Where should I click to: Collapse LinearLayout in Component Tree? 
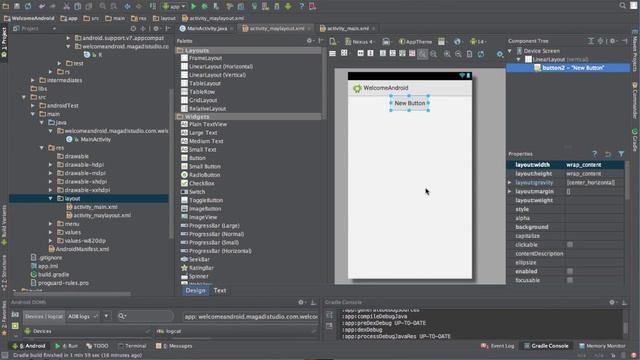[x=518, y=59]
